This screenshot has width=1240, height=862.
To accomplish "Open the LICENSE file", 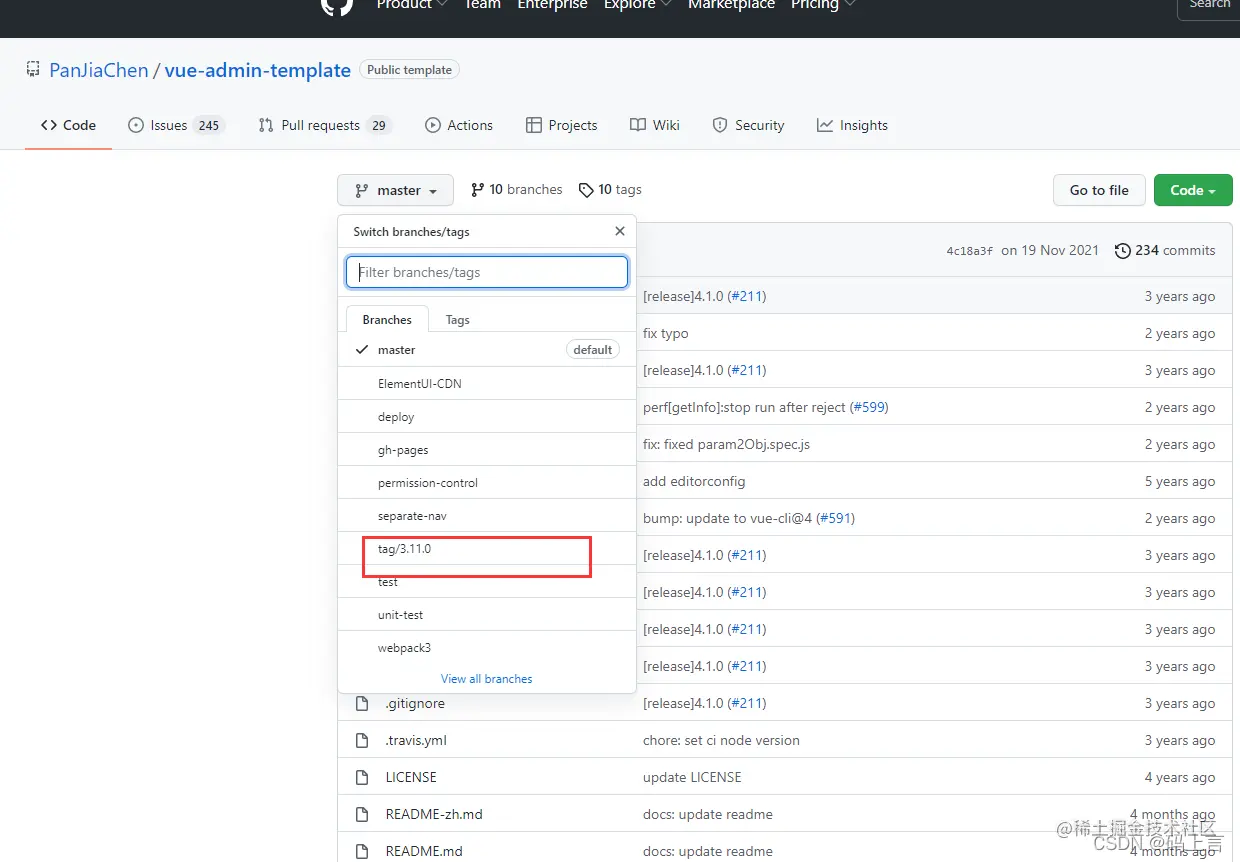I will point(411,777).
